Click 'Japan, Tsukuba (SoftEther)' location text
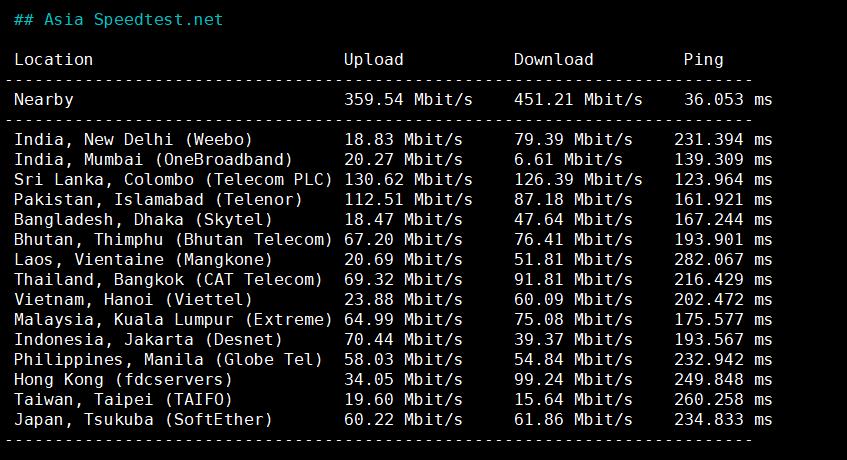Viewport: 847px width, 460px height. click(x=143, y=419)
